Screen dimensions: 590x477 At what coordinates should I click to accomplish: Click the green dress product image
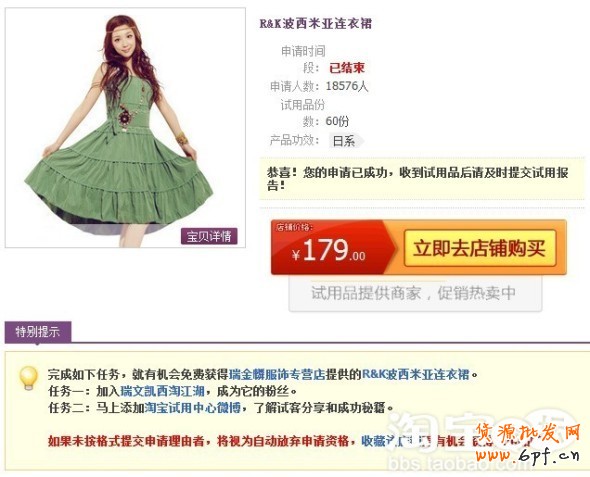(125, 128)
